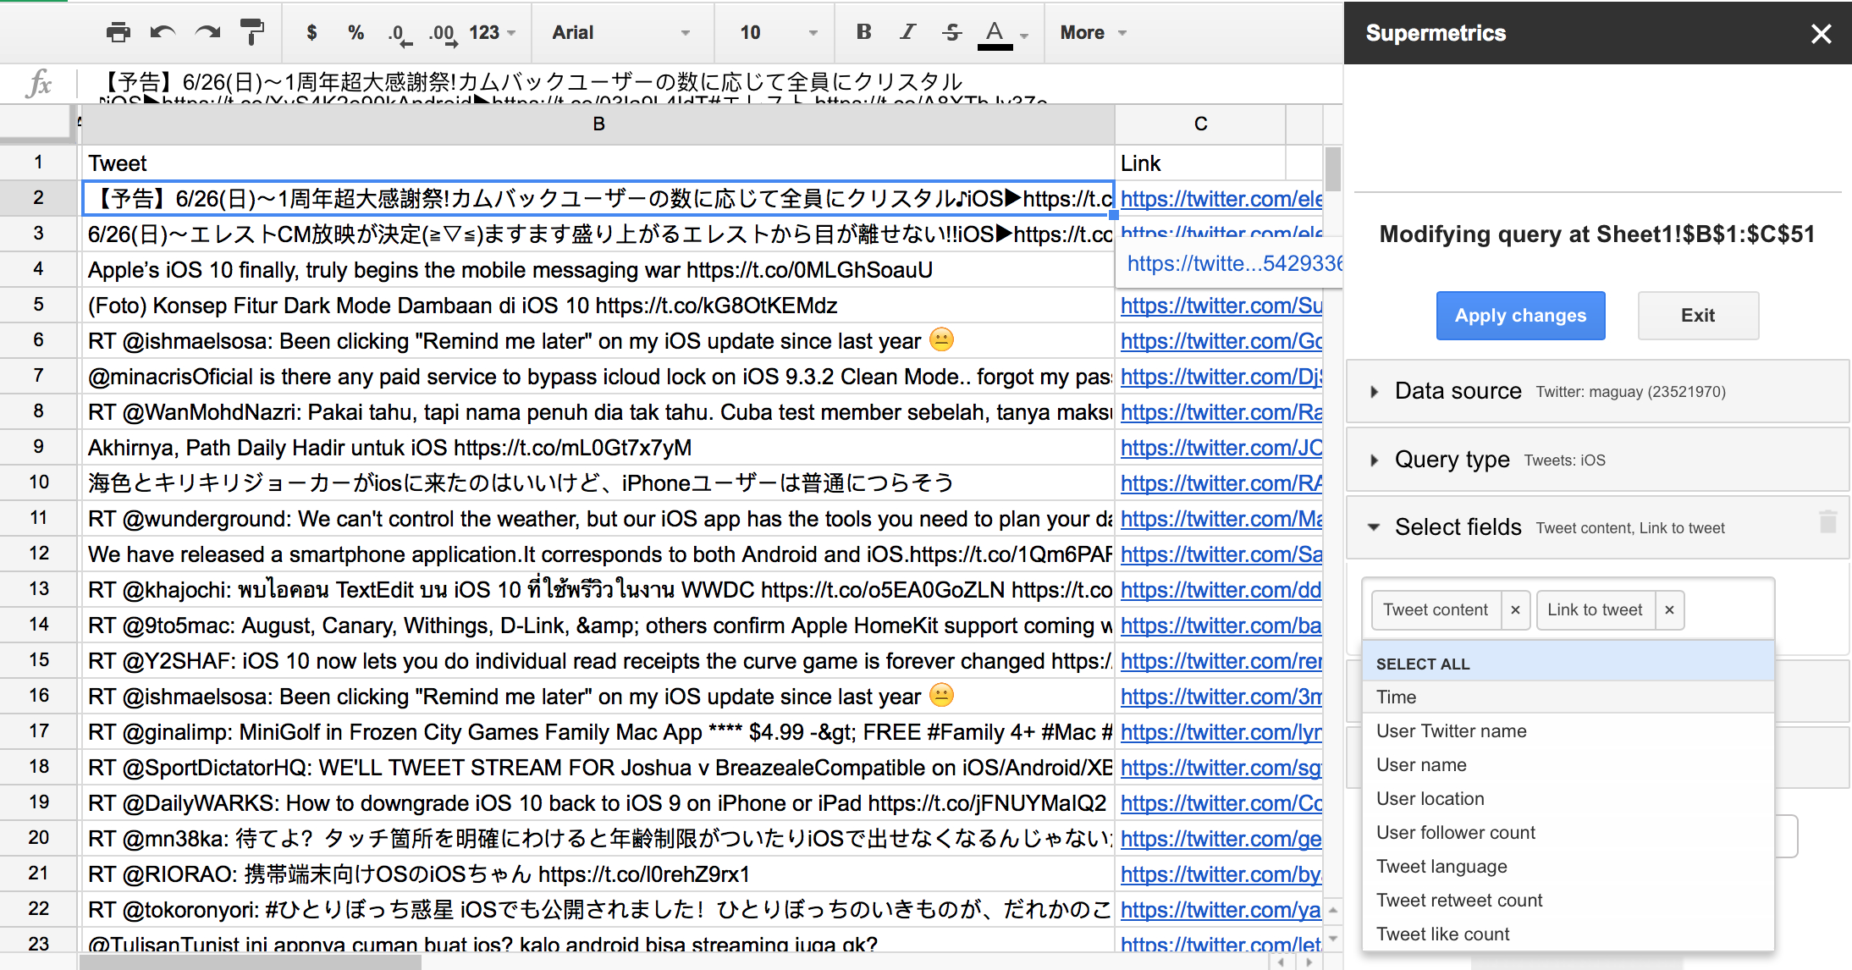Delete the Select fields query using trash icon

[x=1829, y=521]
